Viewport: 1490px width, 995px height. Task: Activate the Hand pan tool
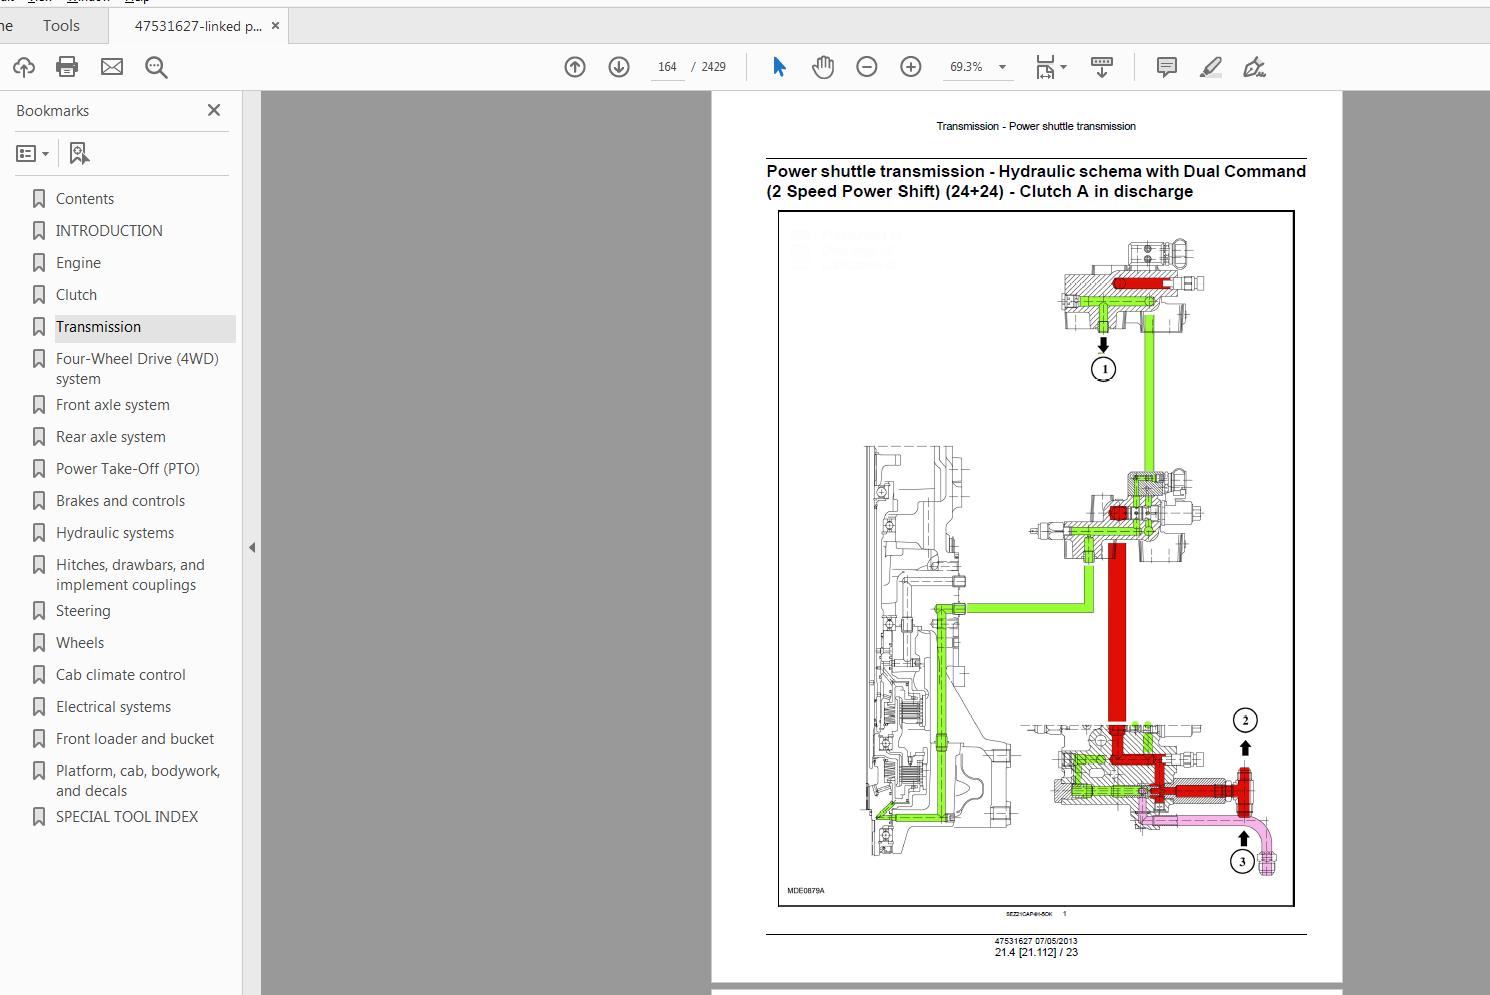coord(823,67)
